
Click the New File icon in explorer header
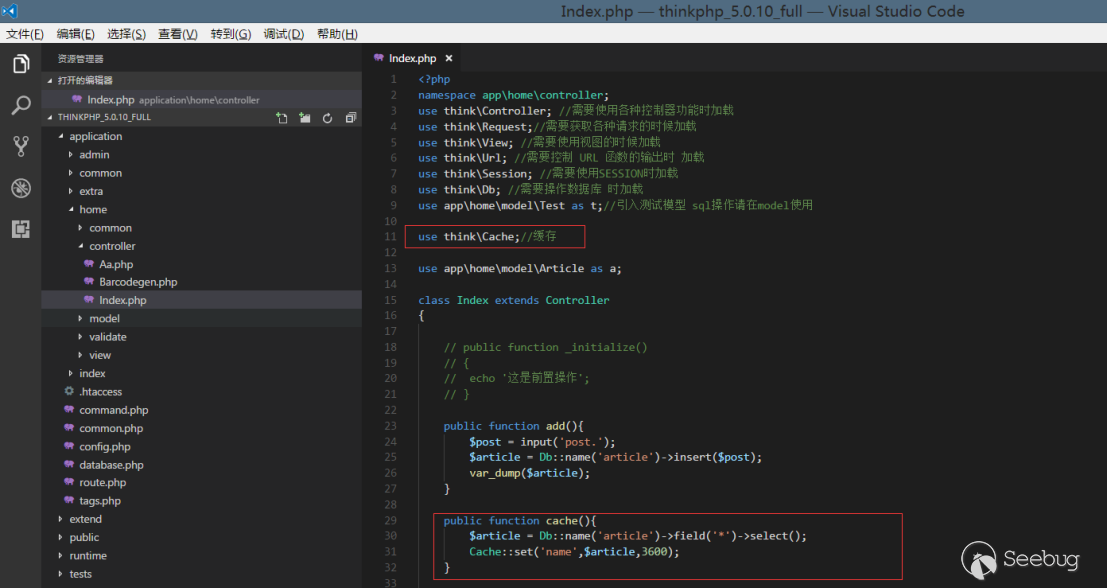pyautogui.click(x=282, y=118)
